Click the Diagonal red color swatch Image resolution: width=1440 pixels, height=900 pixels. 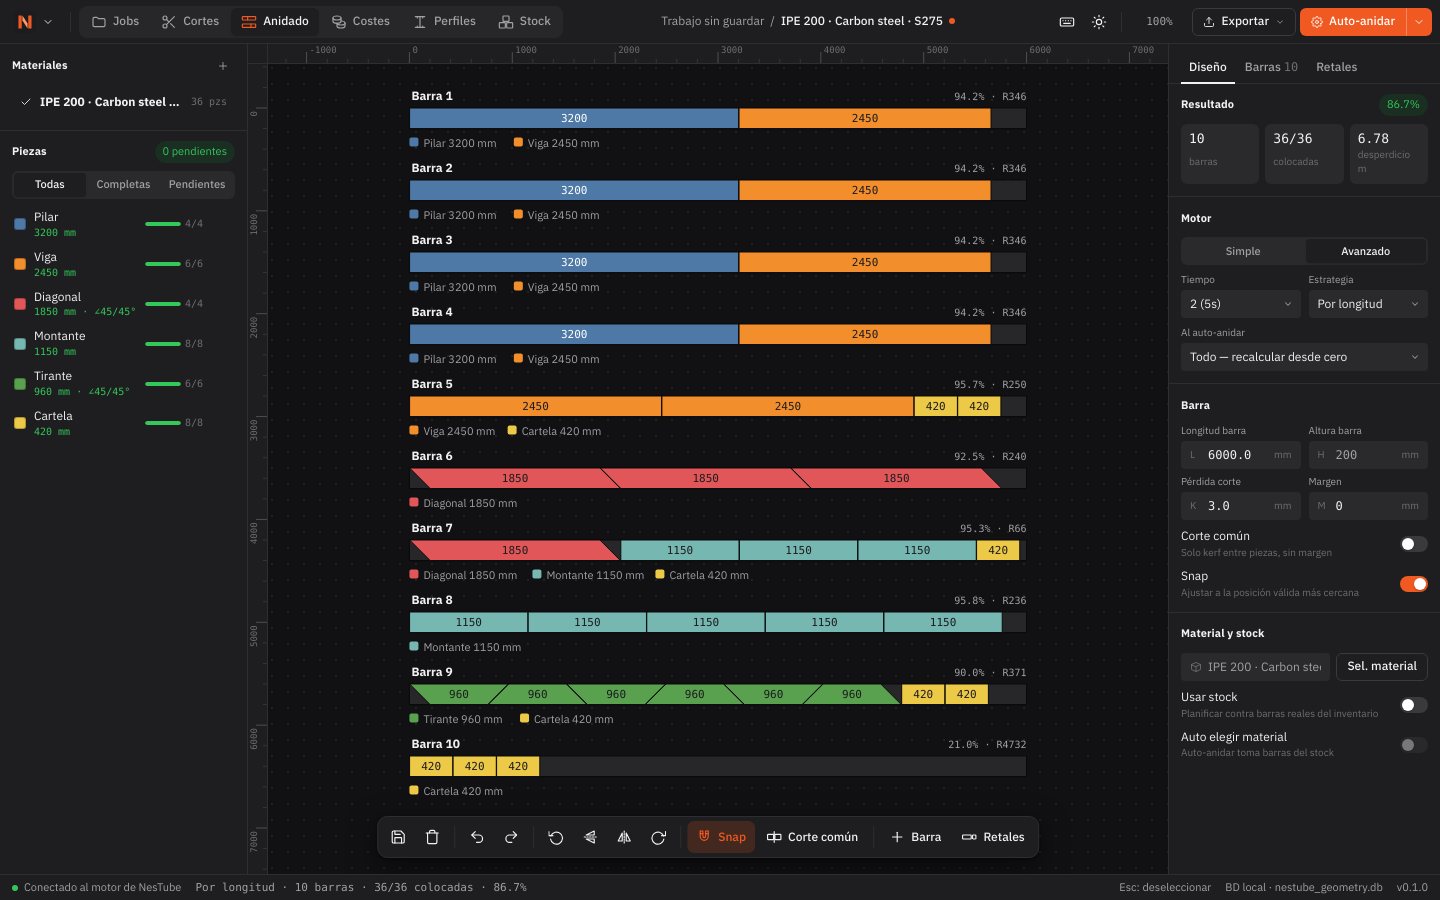[20, 304]
